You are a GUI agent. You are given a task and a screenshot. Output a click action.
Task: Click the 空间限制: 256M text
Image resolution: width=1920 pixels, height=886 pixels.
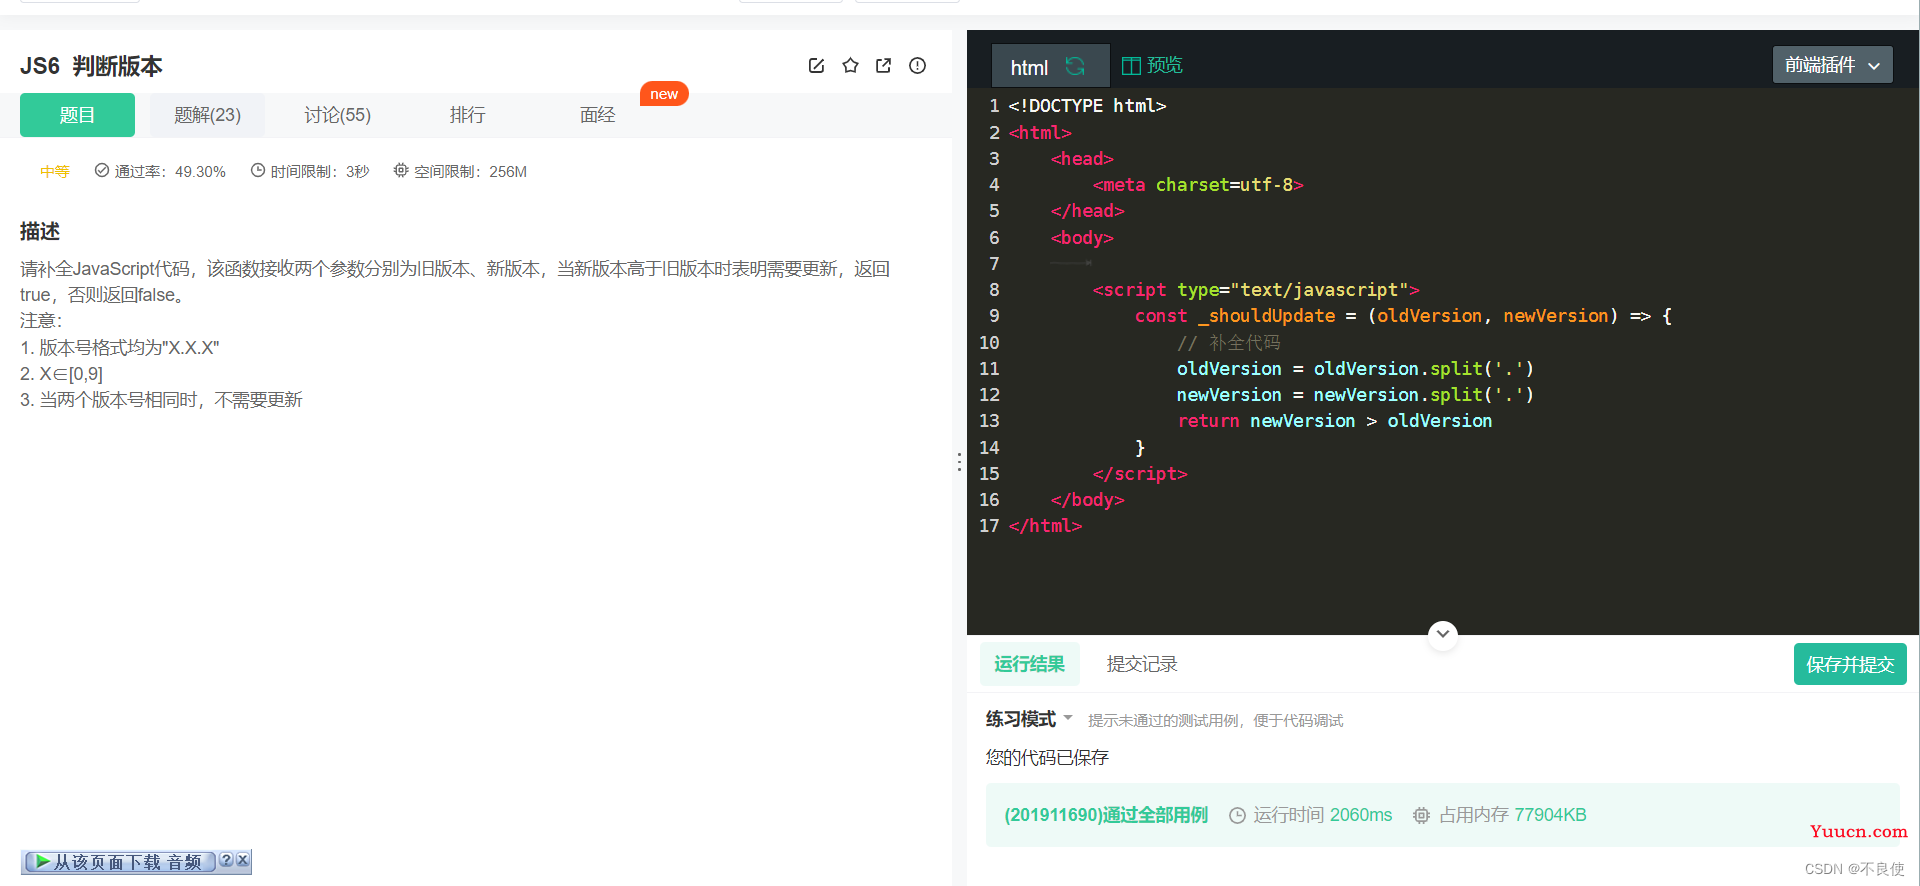(x=470, y=172)
